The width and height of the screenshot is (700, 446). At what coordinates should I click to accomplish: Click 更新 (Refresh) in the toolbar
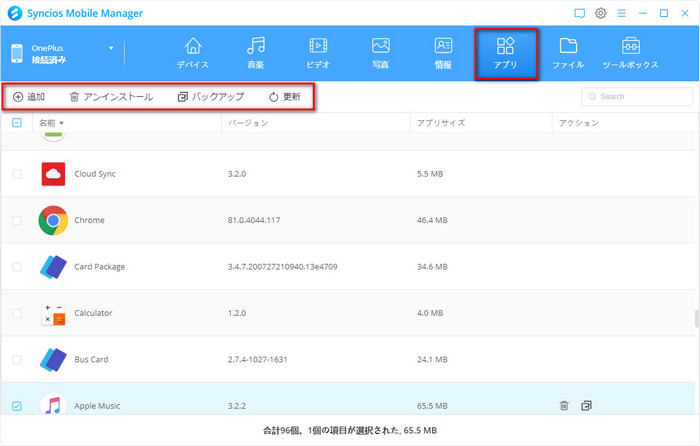(285, 96)
